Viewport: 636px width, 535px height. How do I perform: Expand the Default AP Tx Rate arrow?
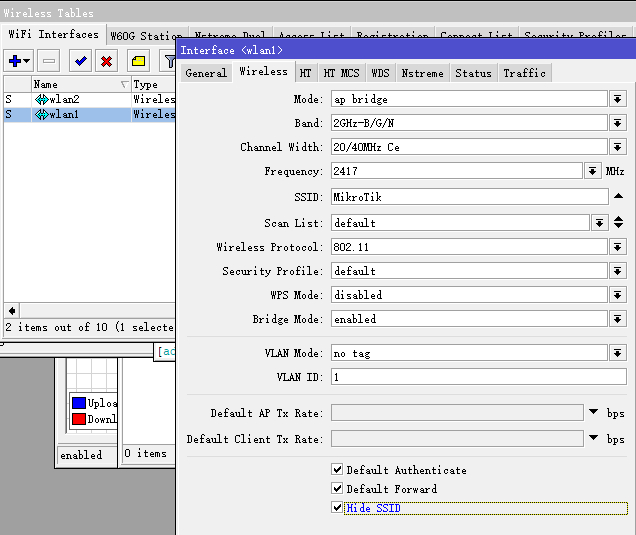(593, 413)
